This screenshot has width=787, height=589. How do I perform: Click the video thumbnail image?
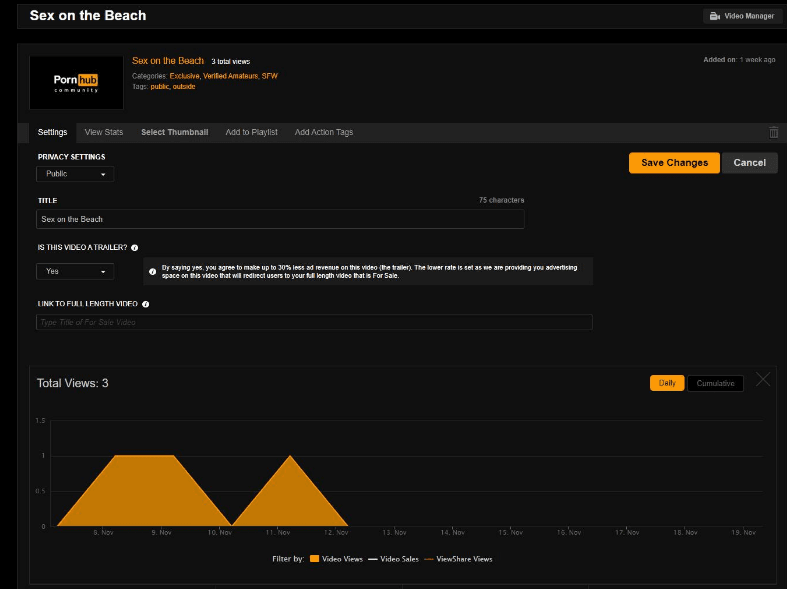76,82
